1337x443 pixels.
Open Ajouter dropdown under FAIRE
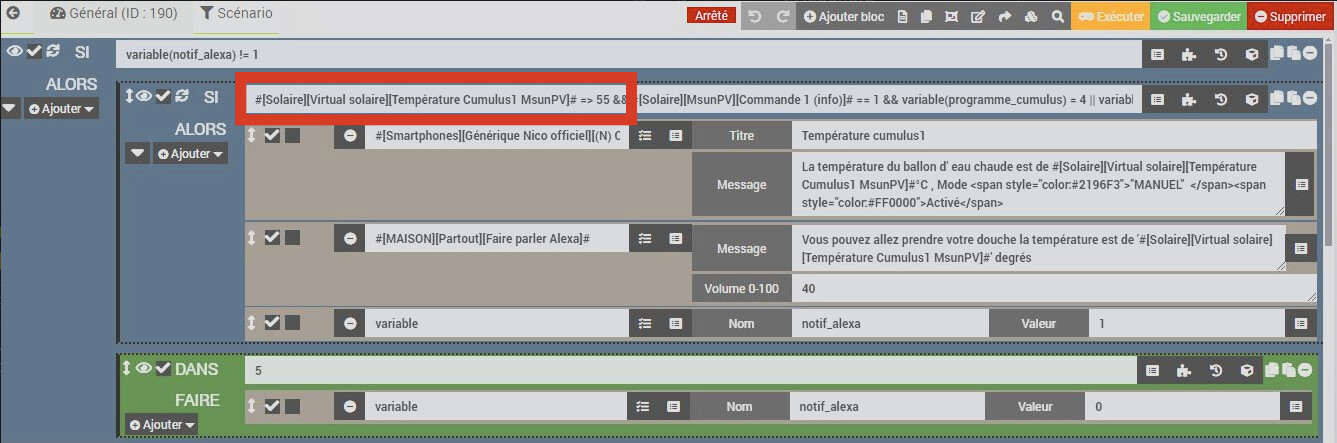(x=161, y=425)
